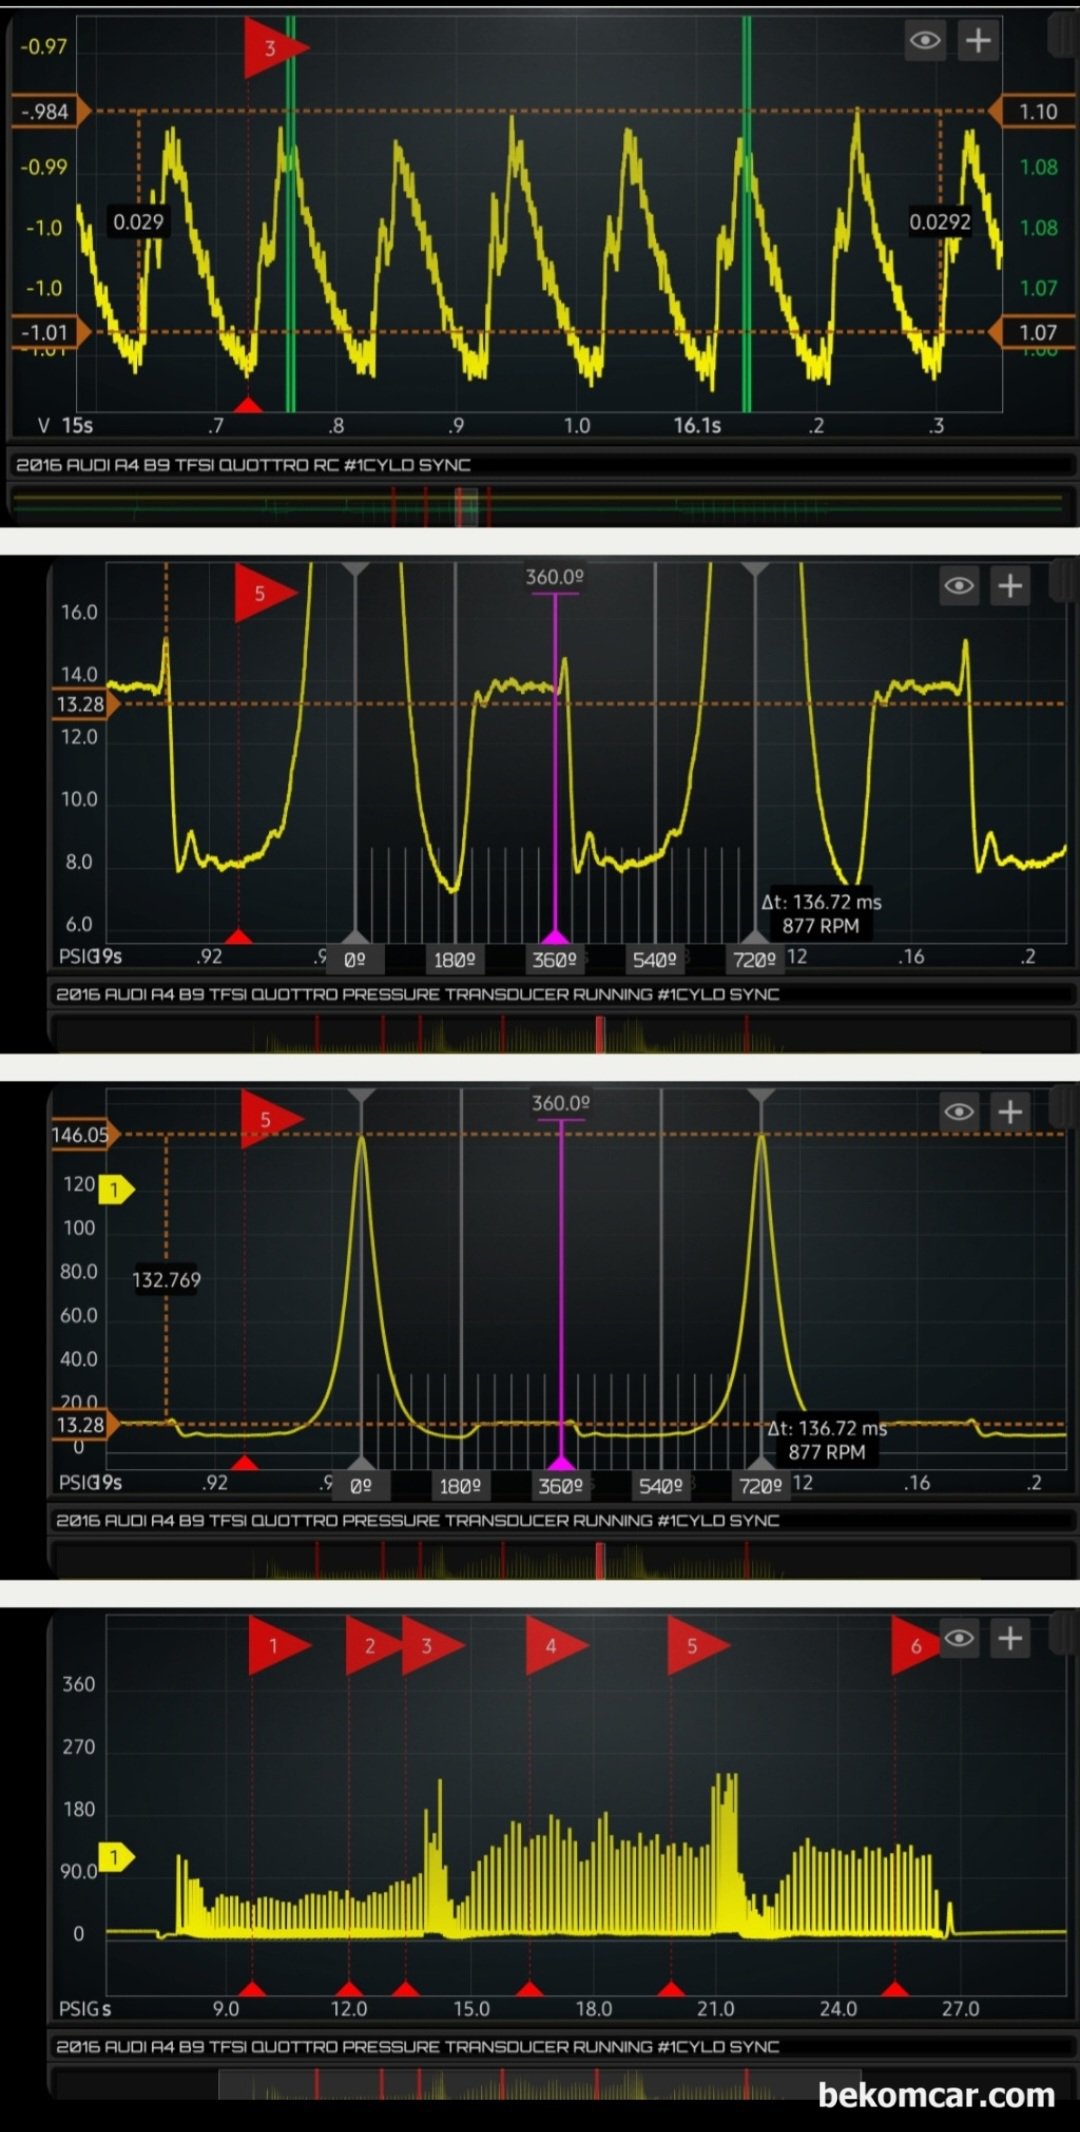Click the 360.0º magenta label in 146.05 peak panel

[x=561, y=1103]
